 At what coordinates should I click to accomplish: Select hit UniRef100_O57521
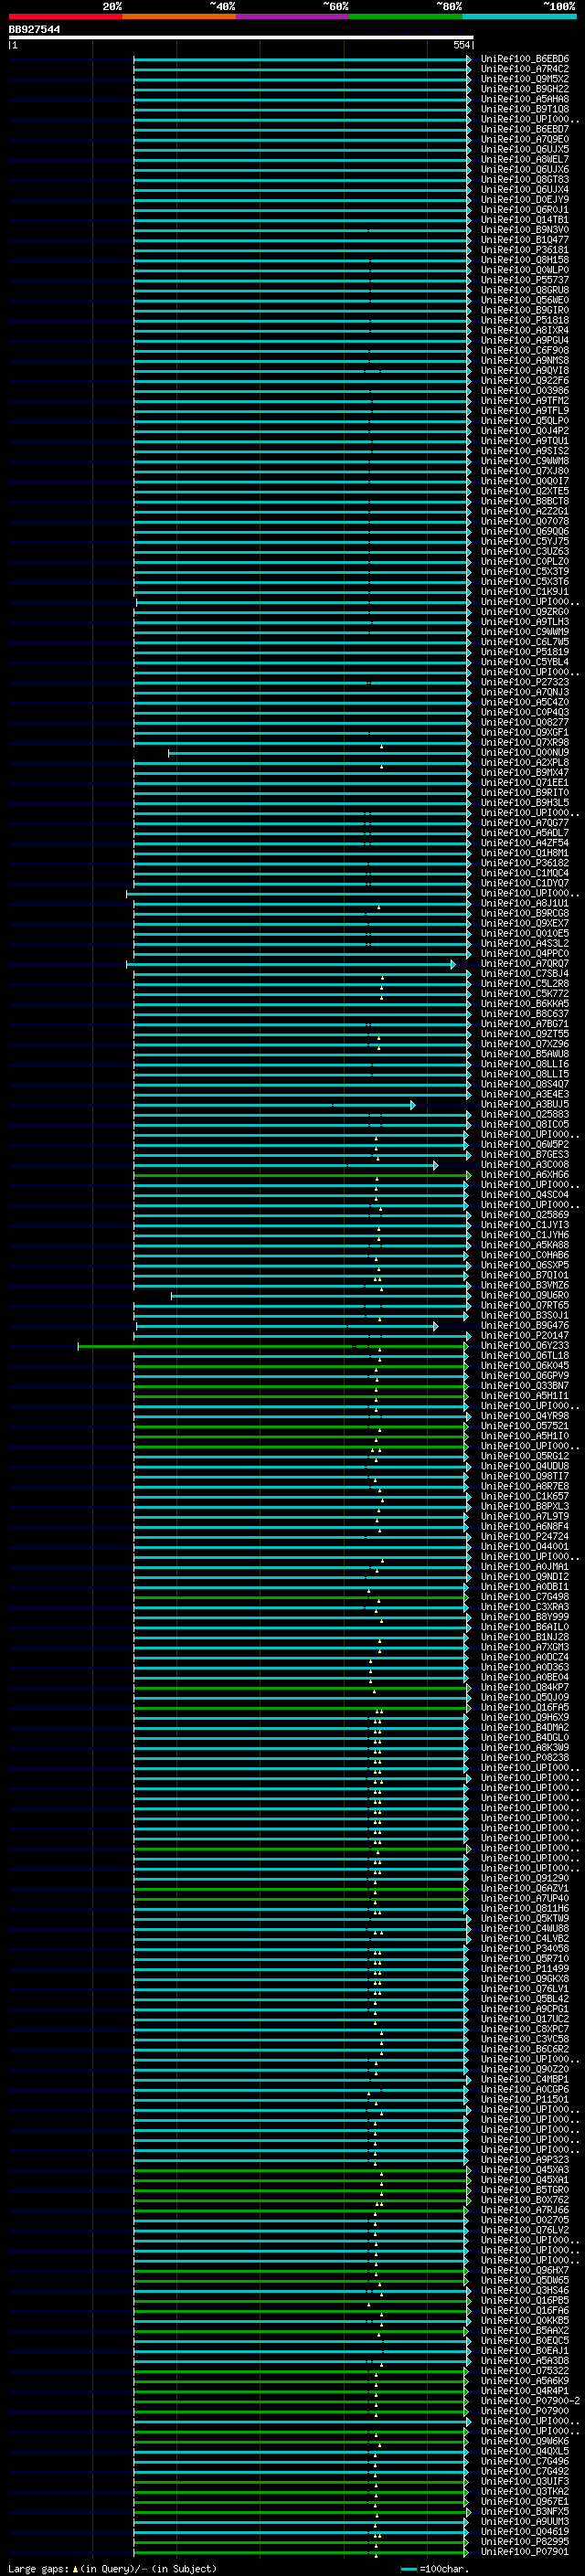525,1426
